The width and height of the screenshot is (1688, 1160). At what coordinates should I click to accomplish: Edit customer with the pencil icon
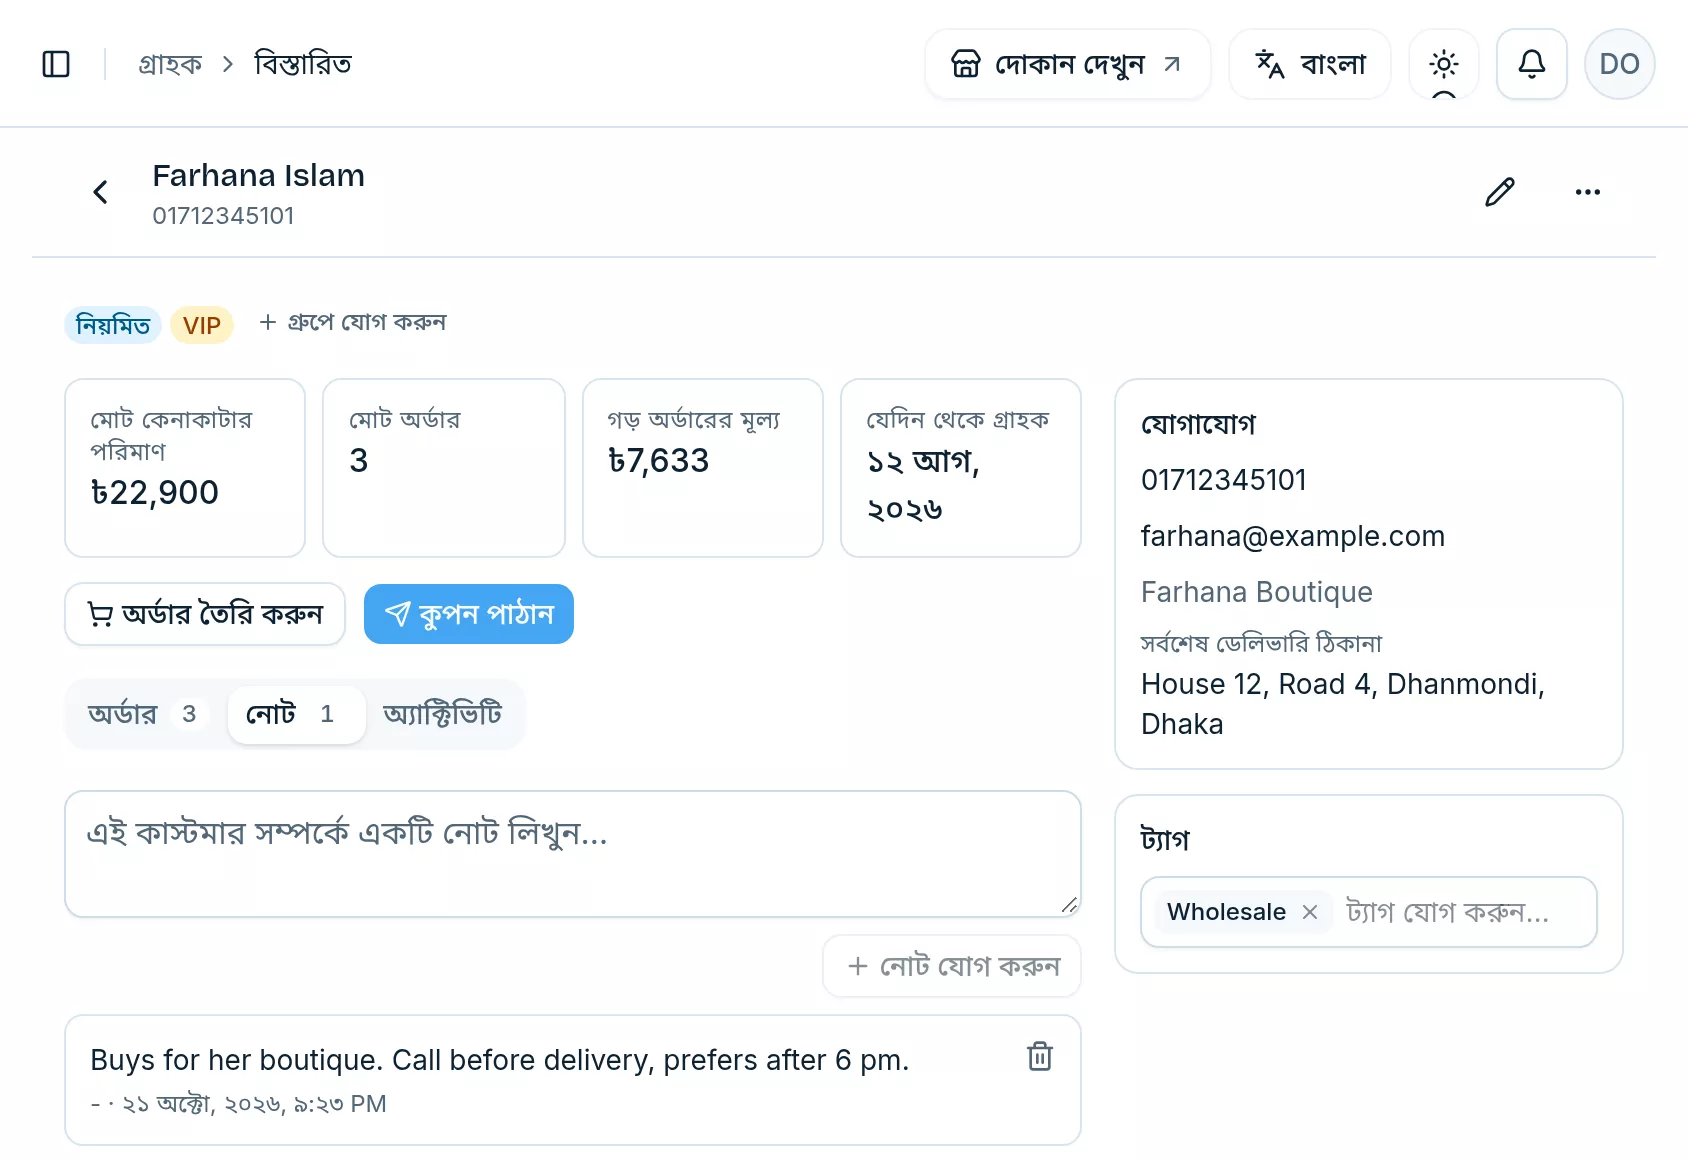(1500, 192)
